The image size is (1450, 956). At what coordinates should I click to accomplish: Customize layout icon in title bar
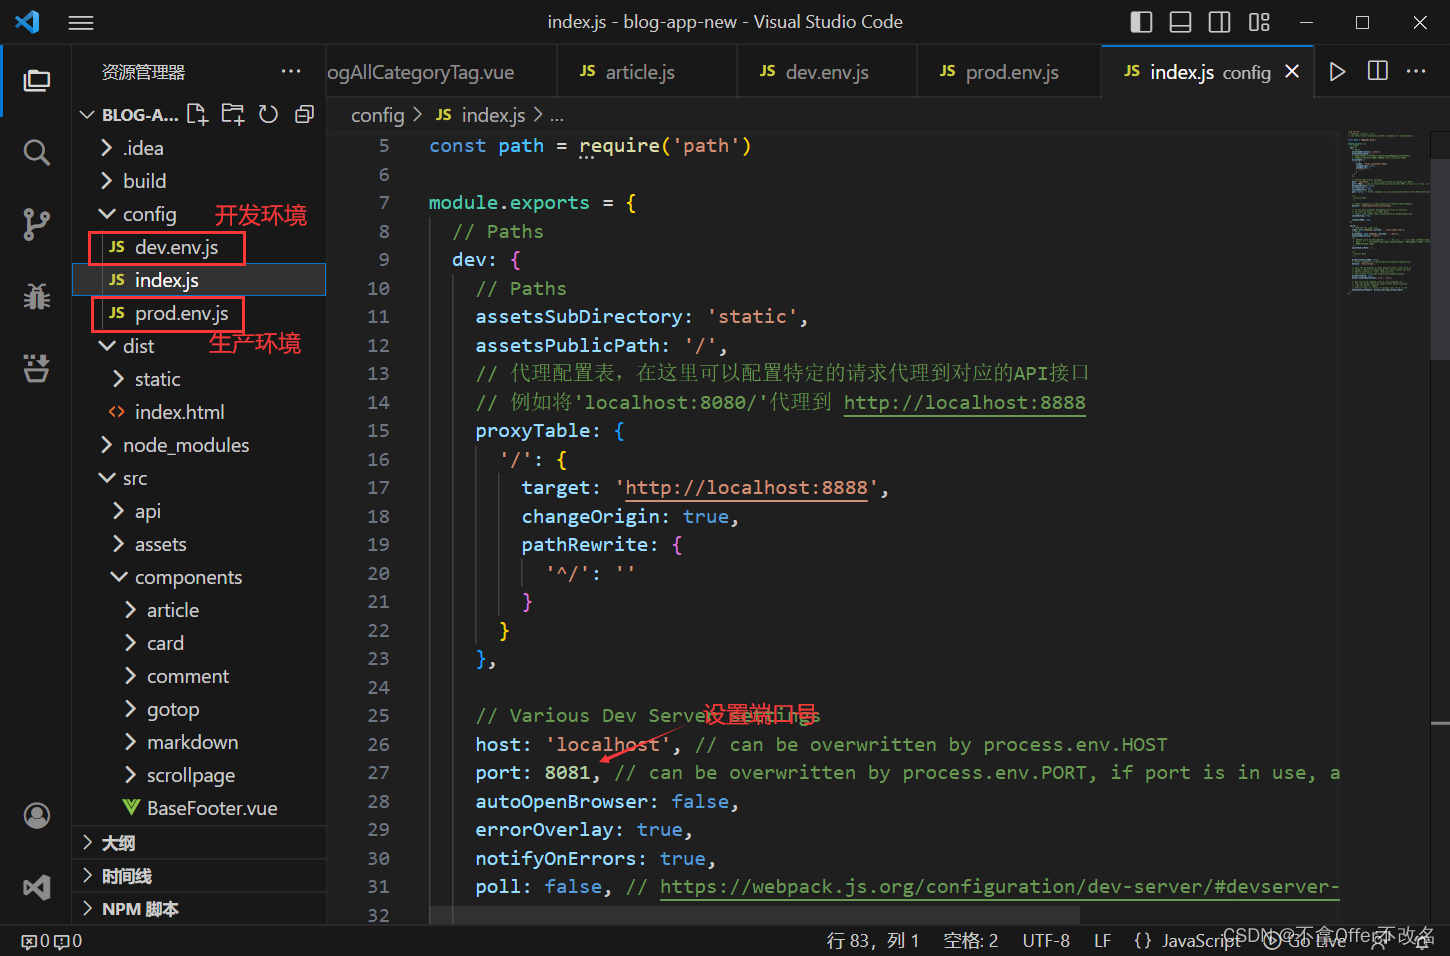click(1259, 22)
